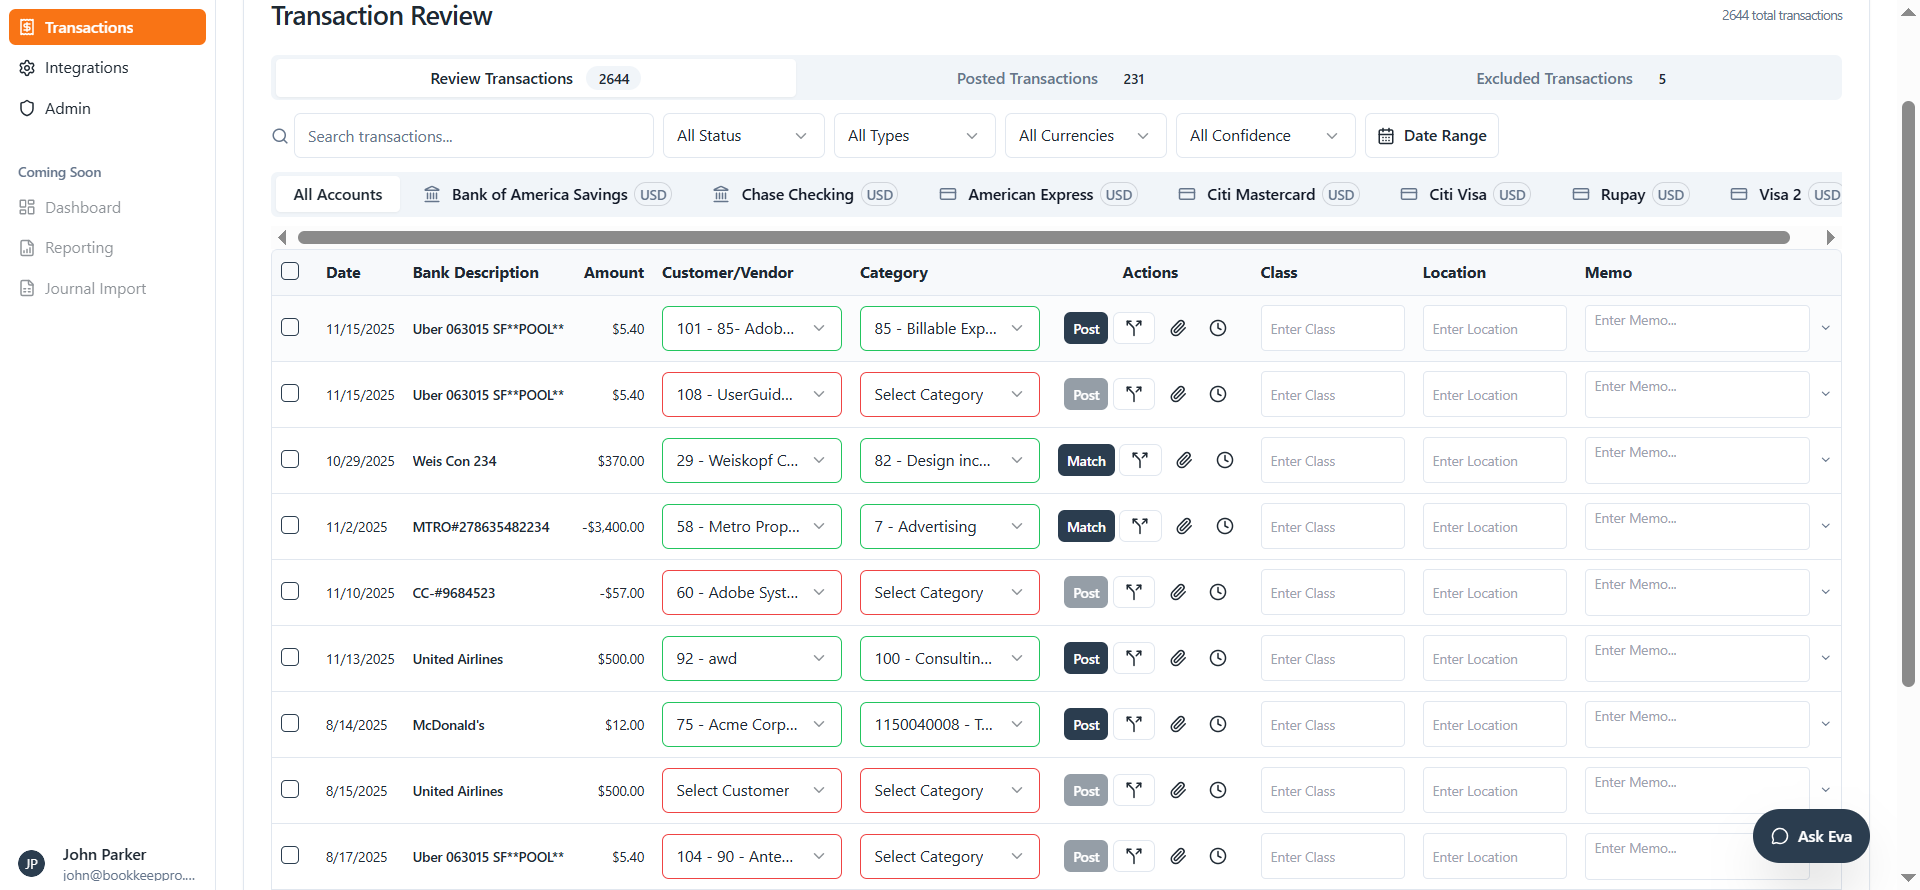Screen dimensions: 1920x890
Task: Open history clock on McDonald's row
Action: (x=1218, y=724)
